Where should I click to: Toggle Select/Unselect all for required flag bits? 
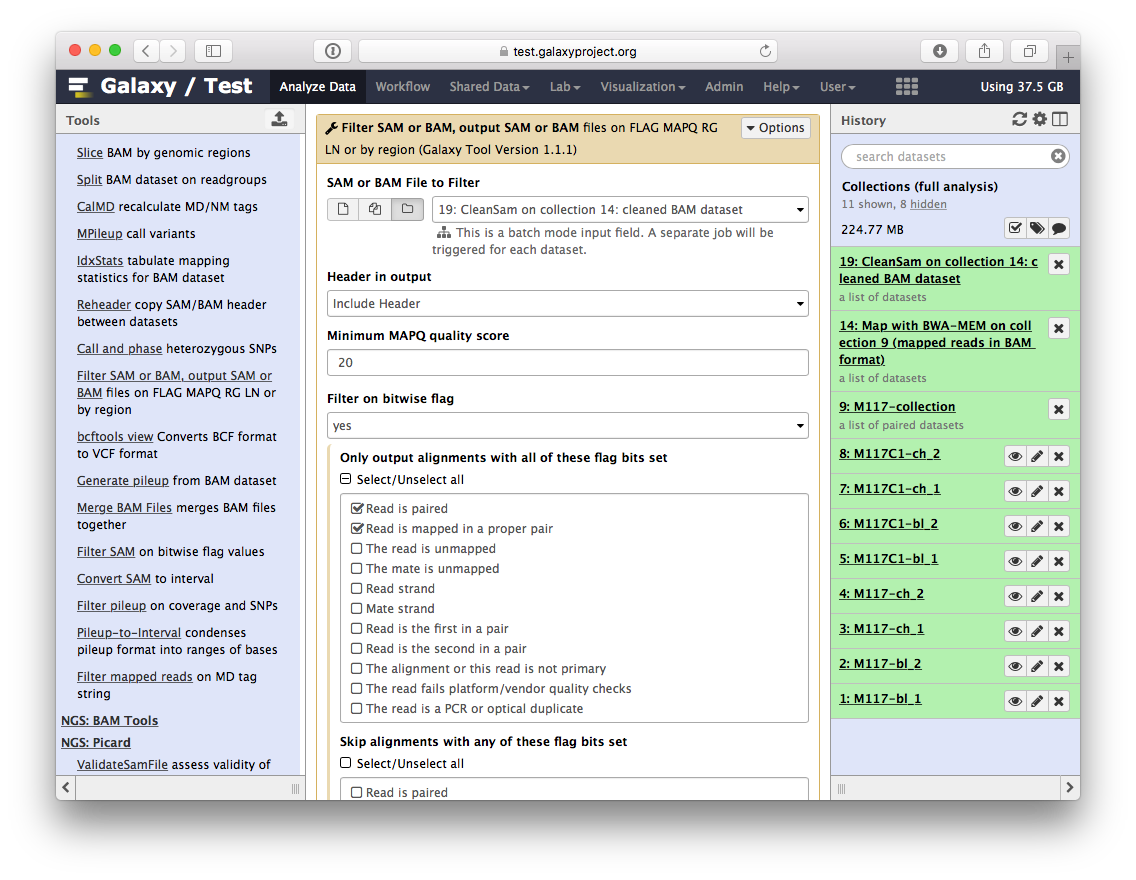[x=346, y=479]
